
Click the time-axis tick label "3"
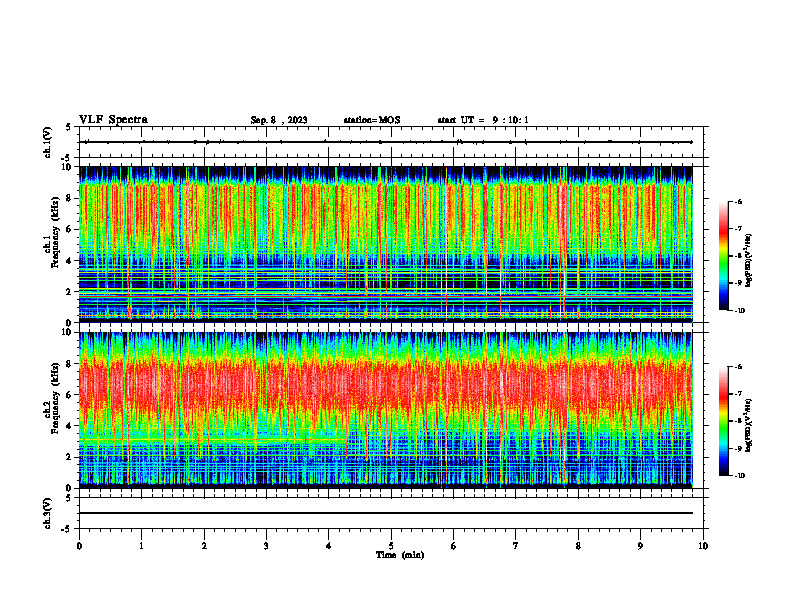click(266, 546)
